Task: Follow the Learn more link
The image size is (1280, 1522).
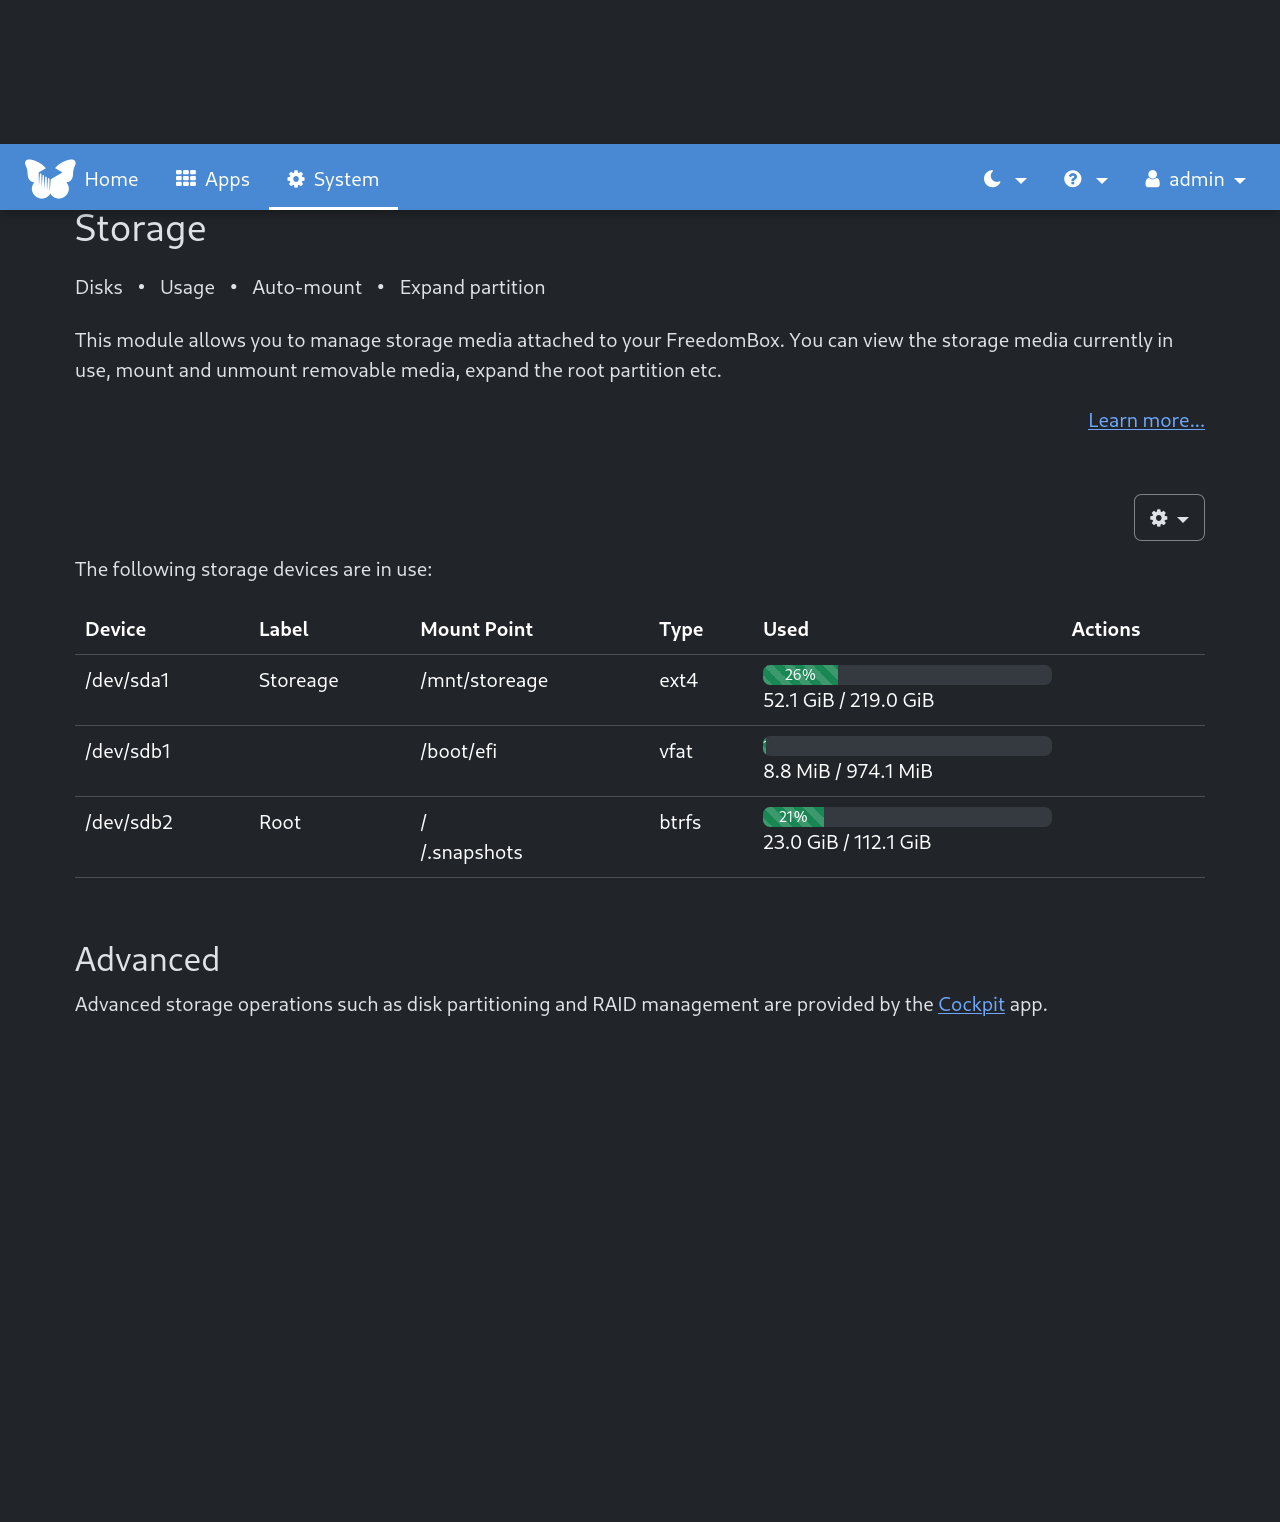Action: click(1146, 420)
